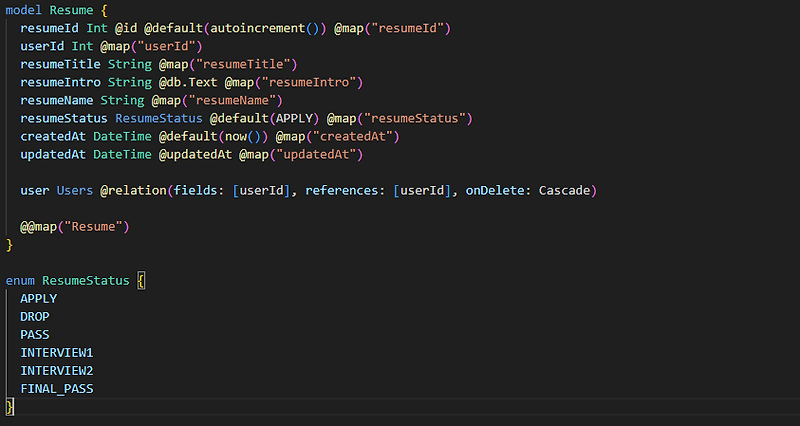Viewport: 800px width, 426px height.
Task: Click 'DateTime' type on the createdAt line
Action: tap(122, 136)
